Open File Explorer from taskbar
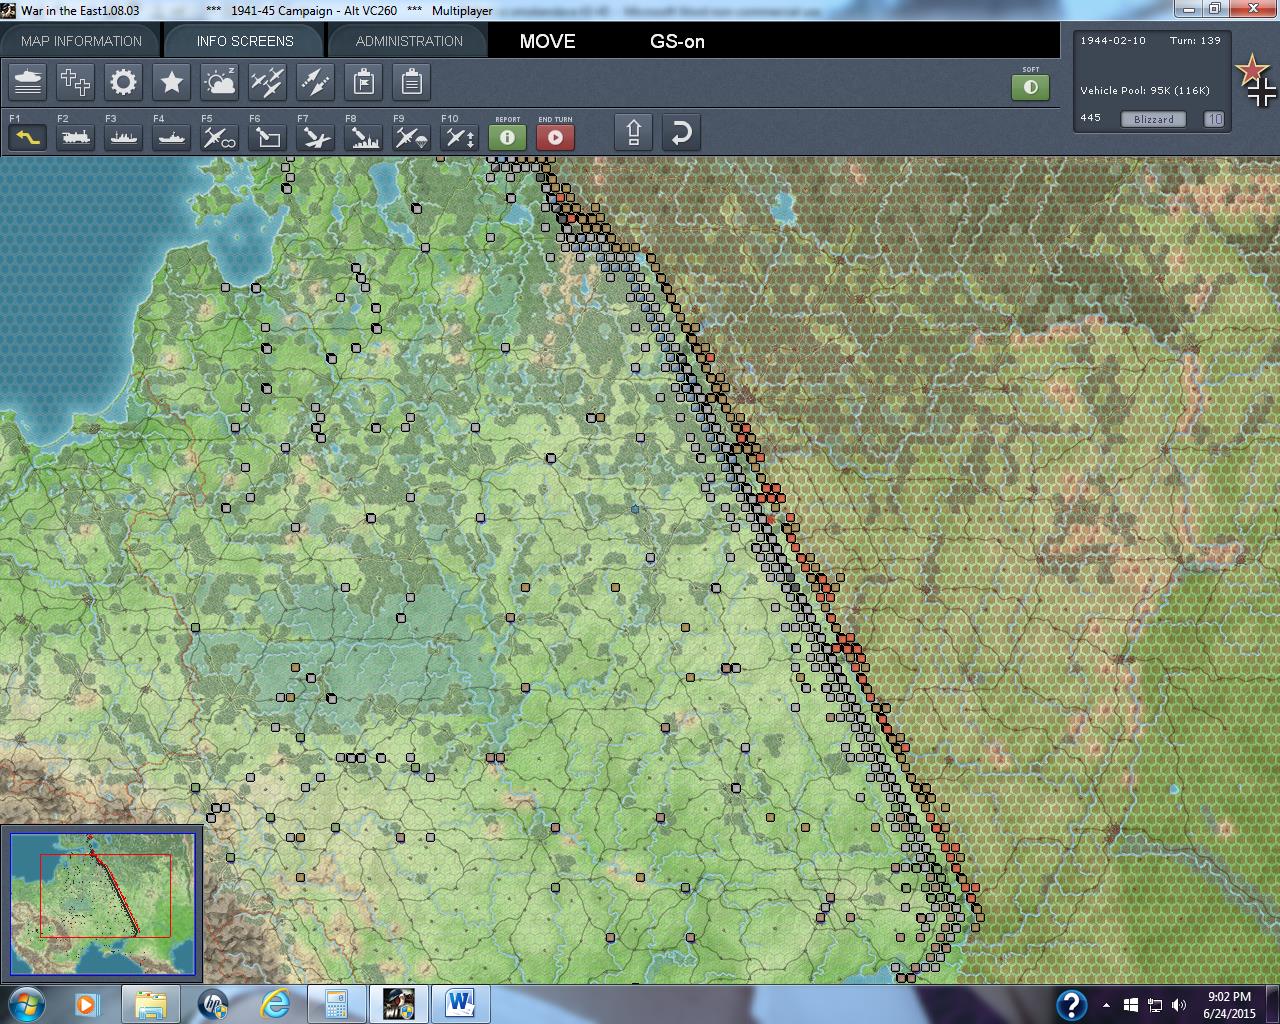The image size is (1280, 1024). (151, 1003)
